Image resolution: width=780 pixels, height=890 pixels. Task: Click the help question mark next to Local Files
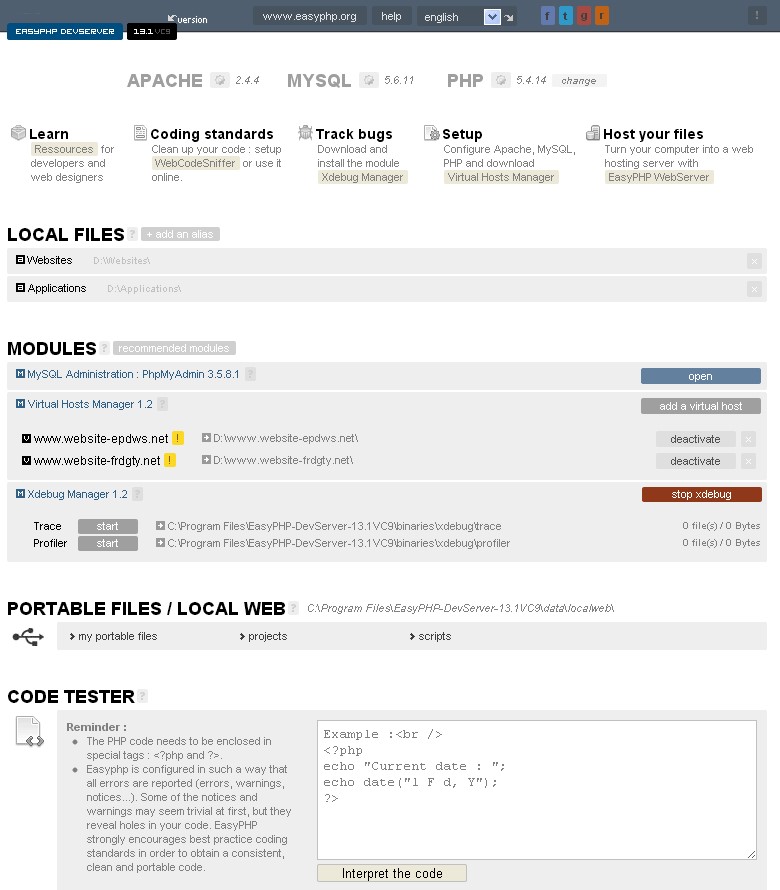pyautogui.click(x=133, y=235)
